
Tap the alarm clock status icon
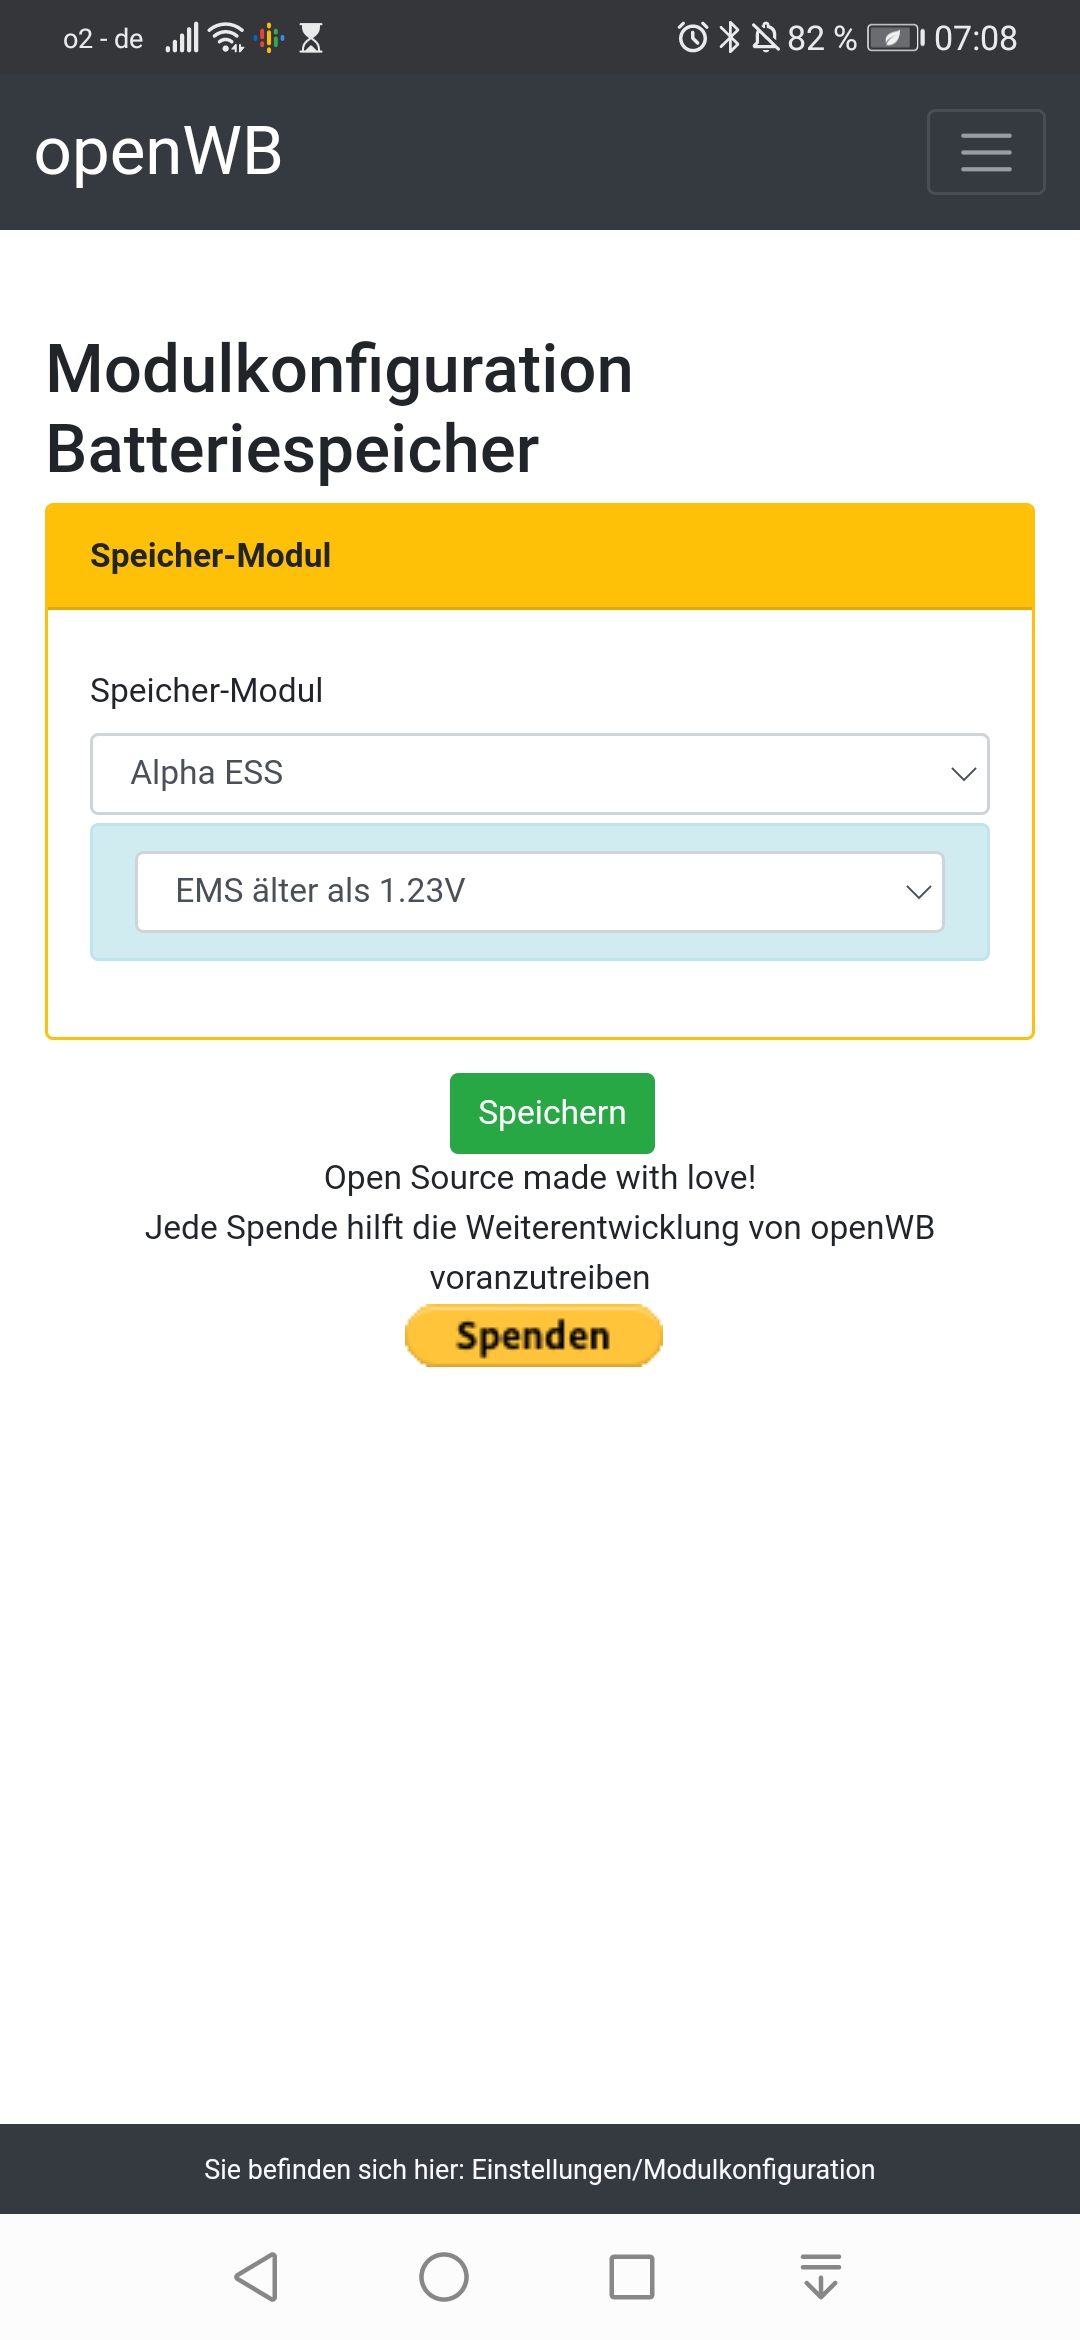coord(692,38)
